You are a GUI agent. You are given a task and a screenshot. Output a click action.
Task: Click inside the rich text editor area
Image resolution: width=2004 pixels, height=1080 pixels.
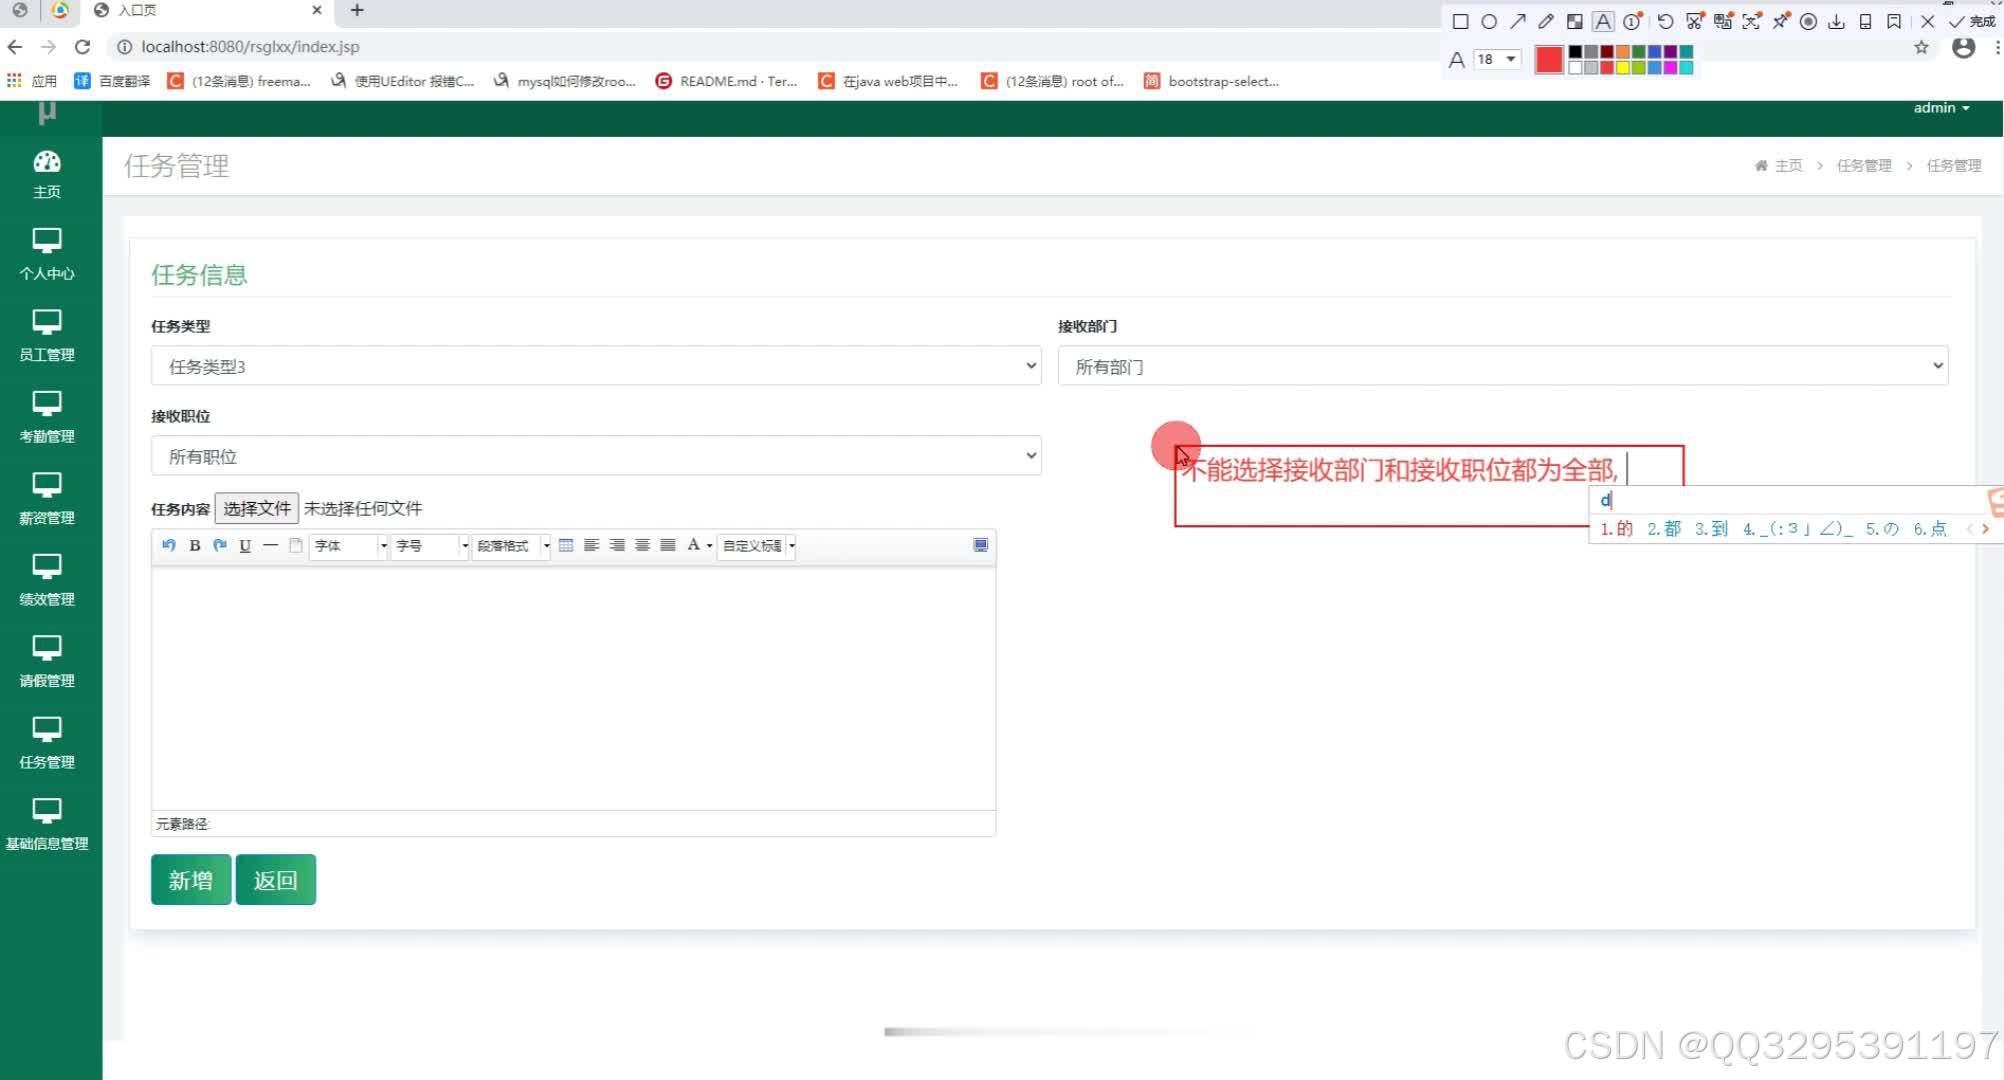tap(573, 688)
